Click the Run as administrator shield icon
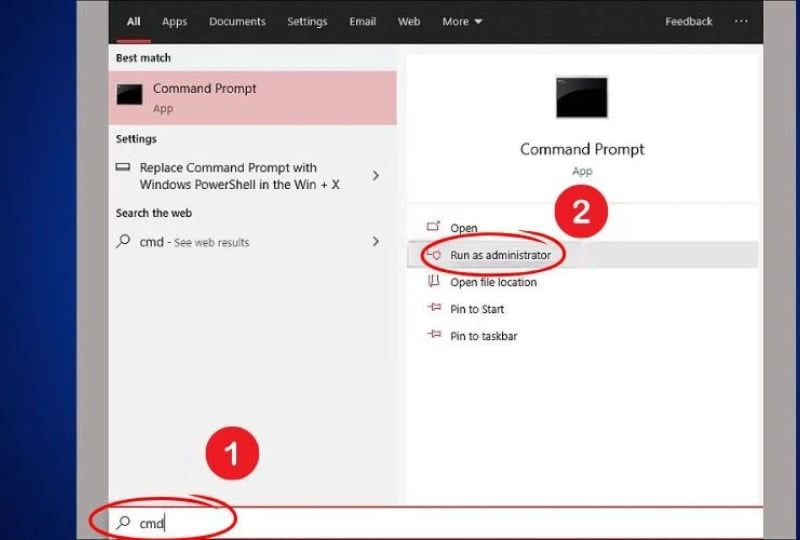 [434, 254]
